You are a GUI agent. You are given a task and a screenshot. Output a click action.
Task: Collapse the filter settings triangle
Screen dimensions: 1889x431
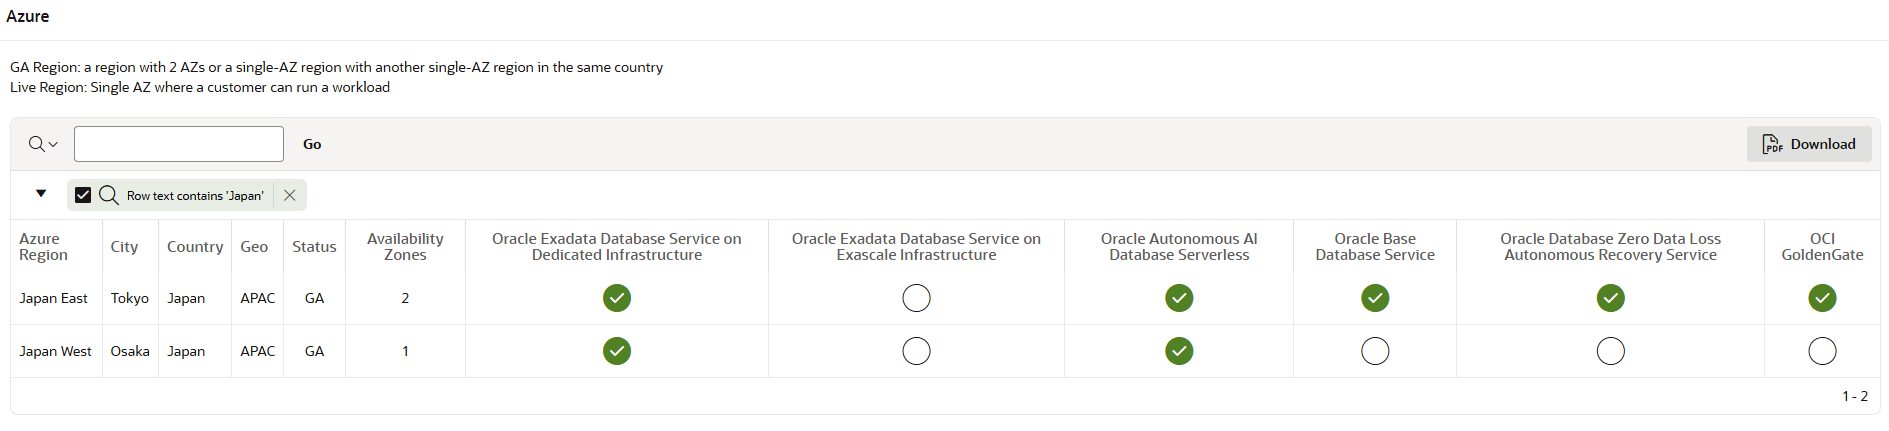pos(41,193)
